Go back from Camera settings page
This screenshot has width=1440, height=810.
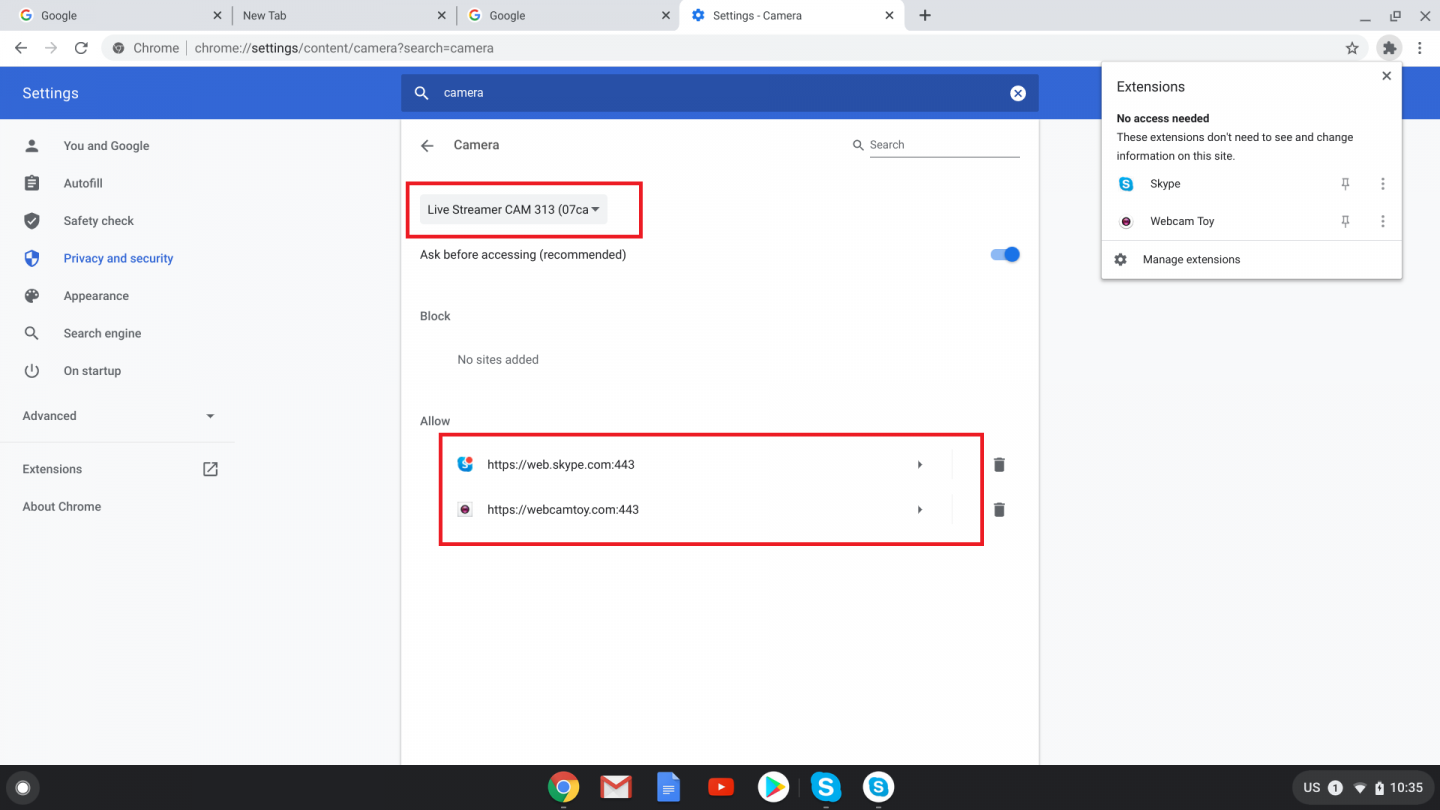427,146
